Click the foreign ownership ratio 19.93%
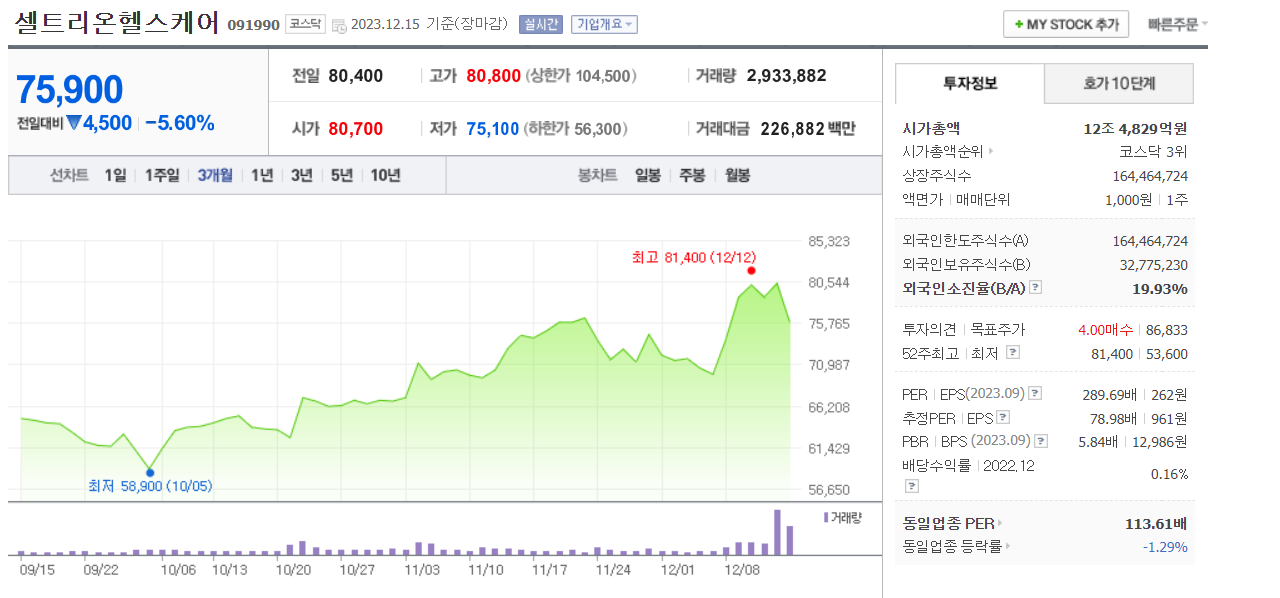The width and height of the screenshot is (1280, 598). (1162, 288)
